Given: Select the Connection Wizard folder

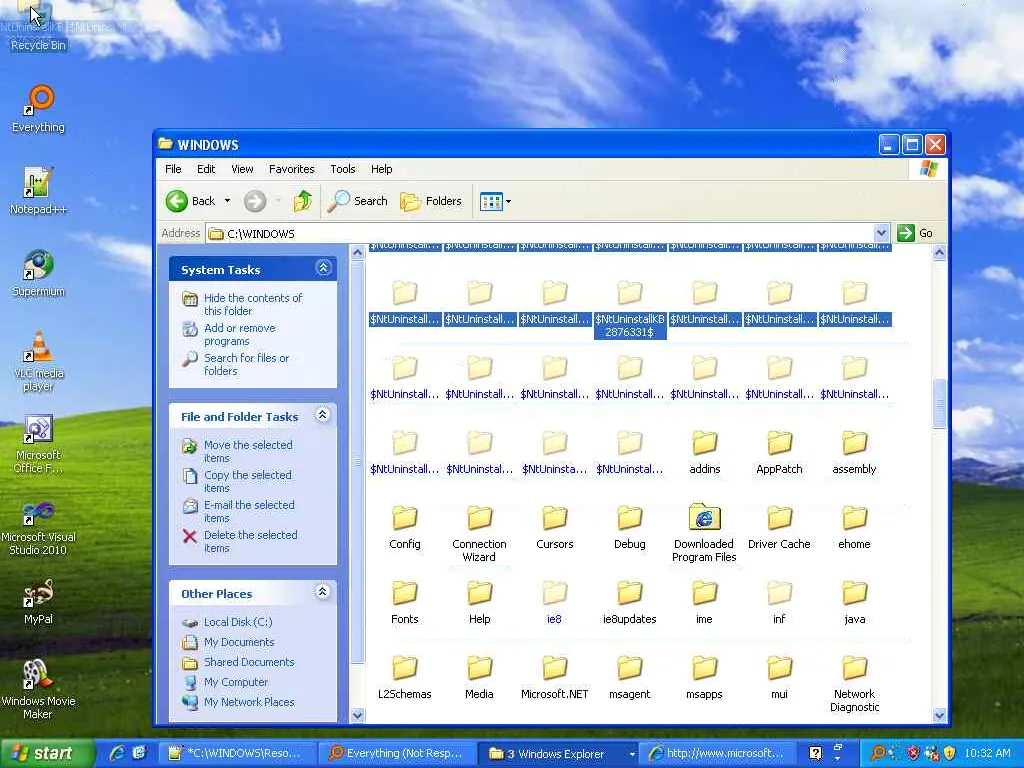Looking at the screenshot, I should [x=479, y=533].
